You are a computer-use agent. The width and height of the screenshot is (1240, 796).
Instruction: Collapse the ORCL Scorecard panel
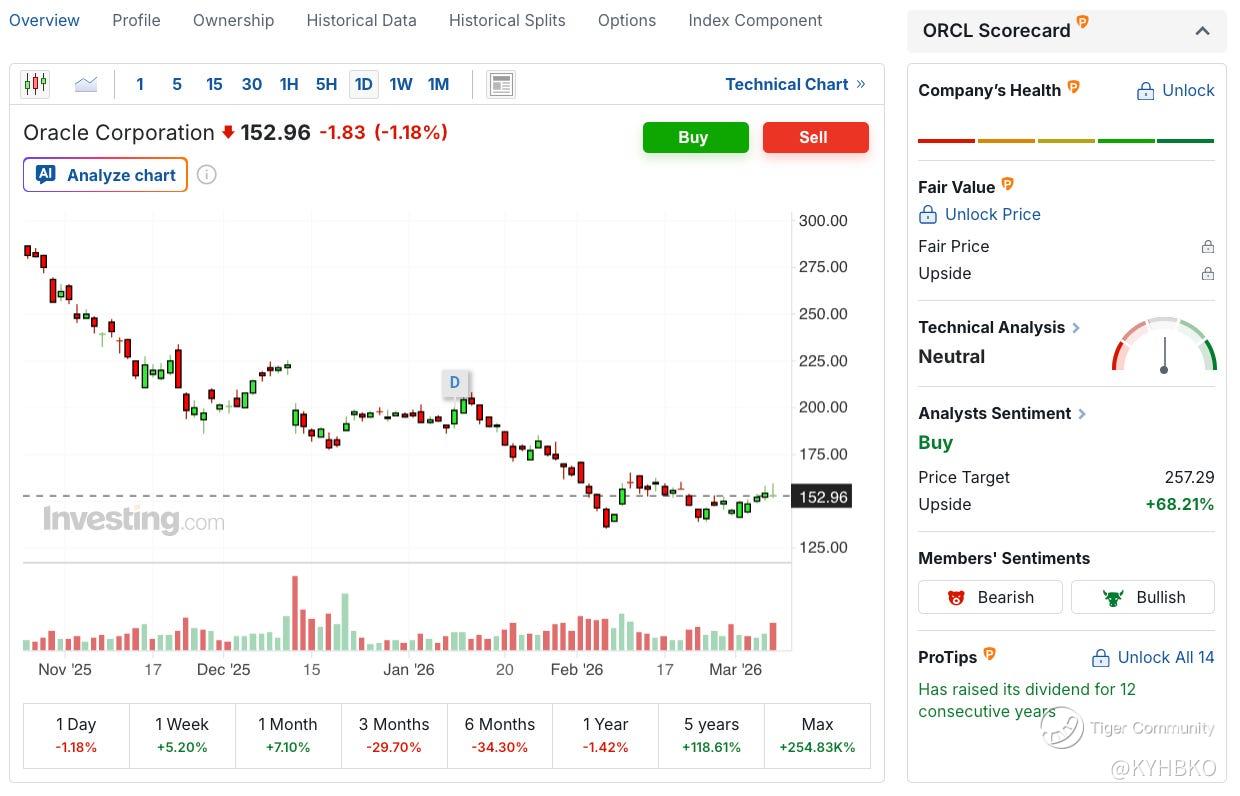point(1203,31)
